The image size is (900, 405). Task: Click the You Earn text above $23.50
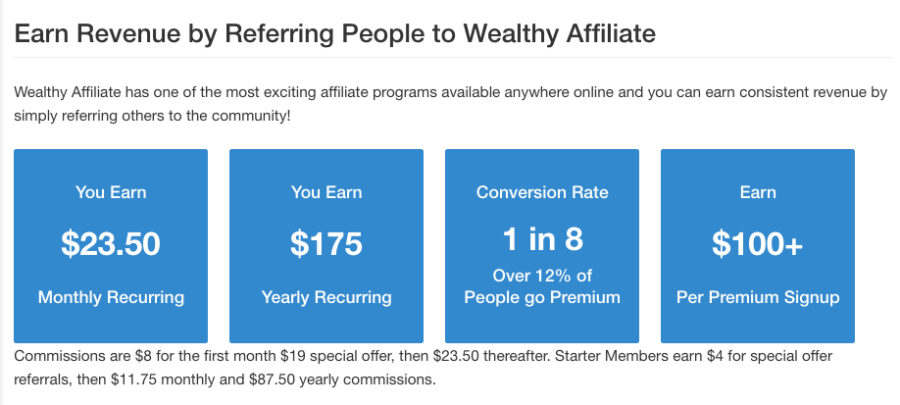tap(111, 192)
